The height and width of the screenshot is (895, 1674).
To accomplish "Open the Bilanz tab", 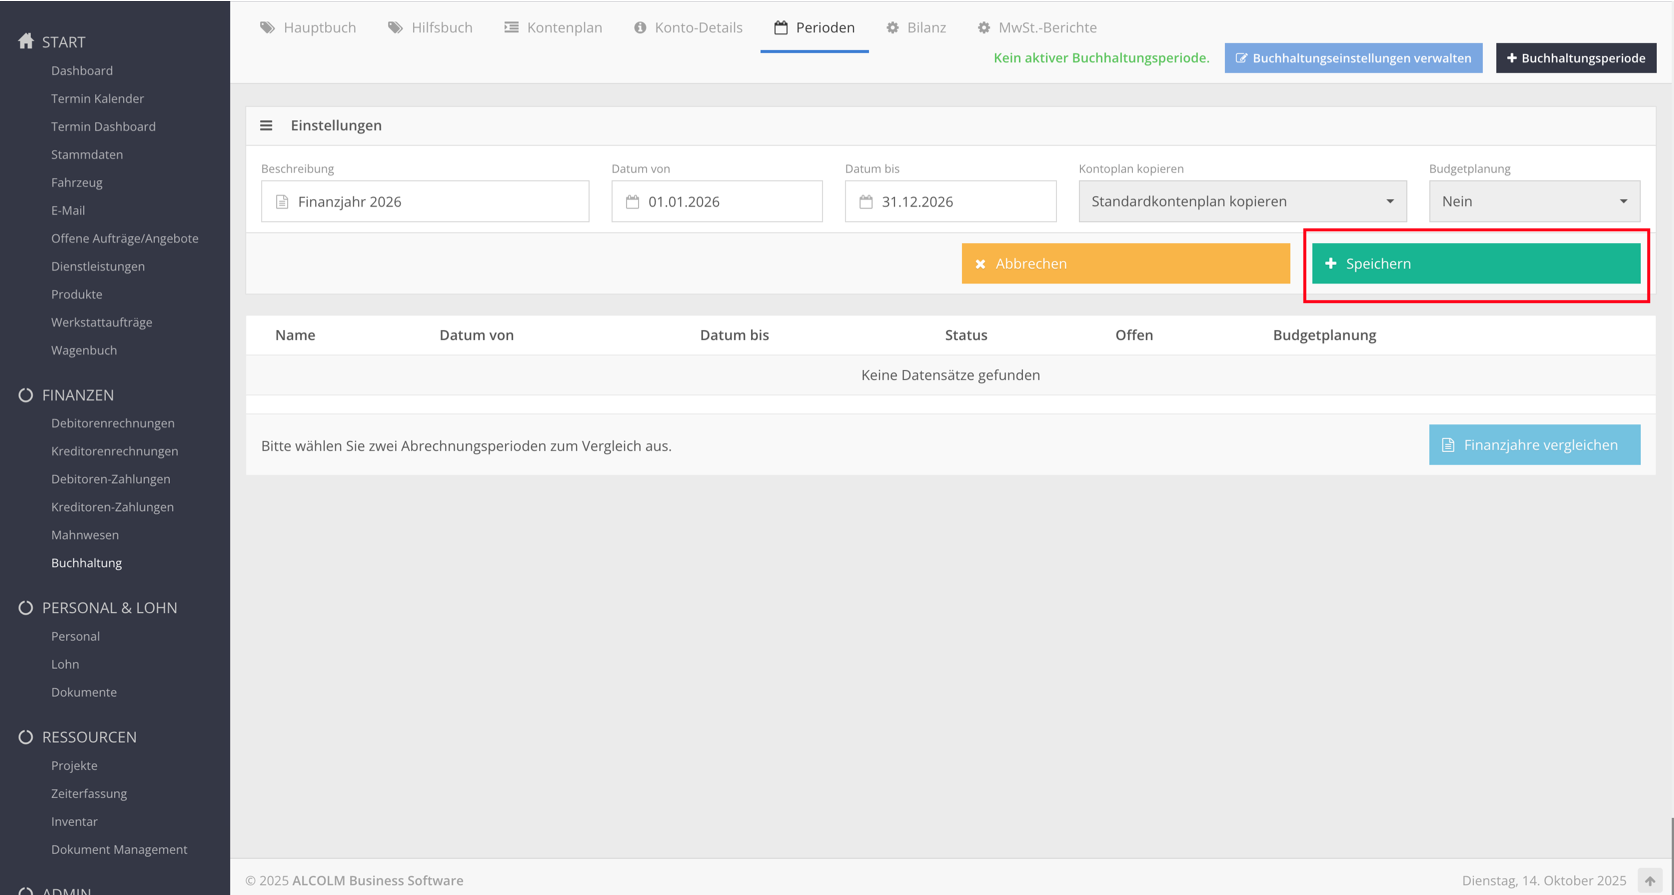I will click(916, 28).
